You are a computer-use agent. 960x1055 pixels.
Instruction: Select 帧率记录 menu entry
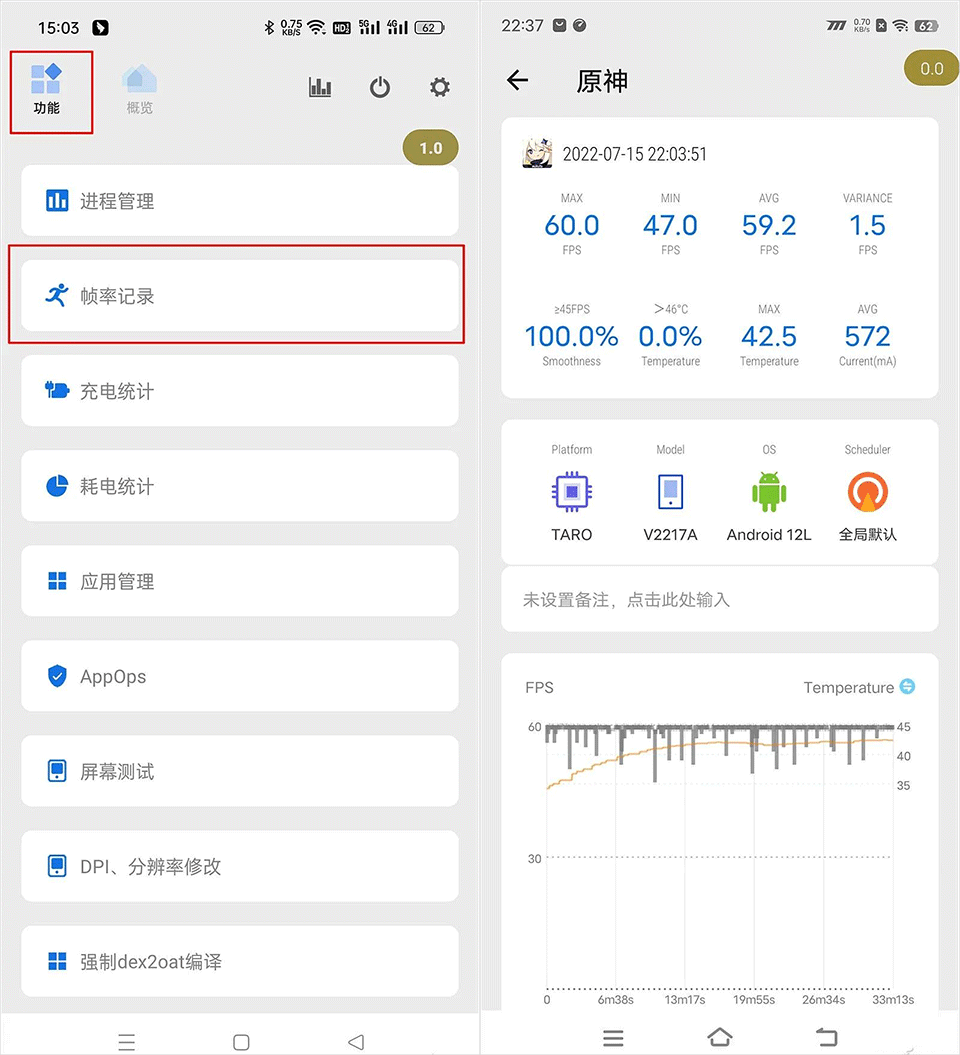[x=239, y=296]
